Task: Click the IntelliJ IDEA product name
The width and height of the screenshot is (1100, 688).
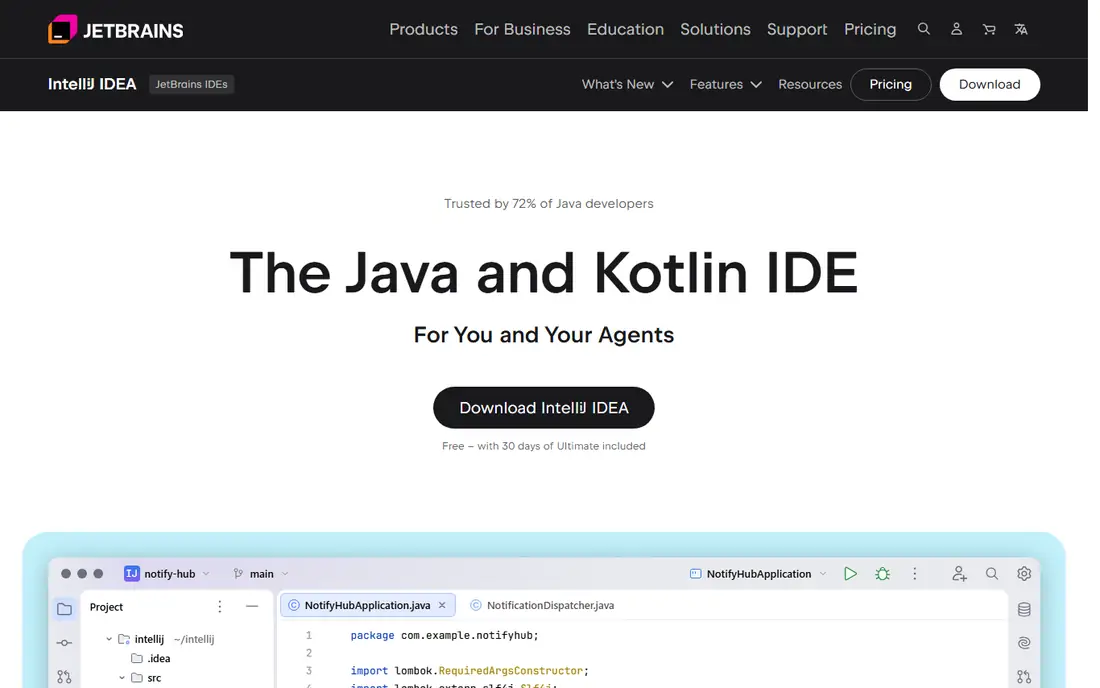Action: tap(92, 84)
